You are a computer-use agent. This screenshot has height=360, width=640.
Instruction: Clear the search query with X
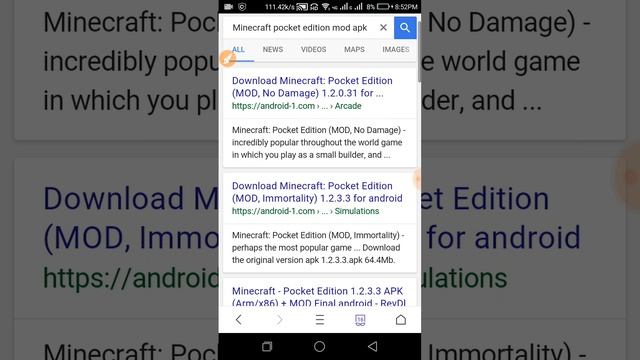point(383,27)
